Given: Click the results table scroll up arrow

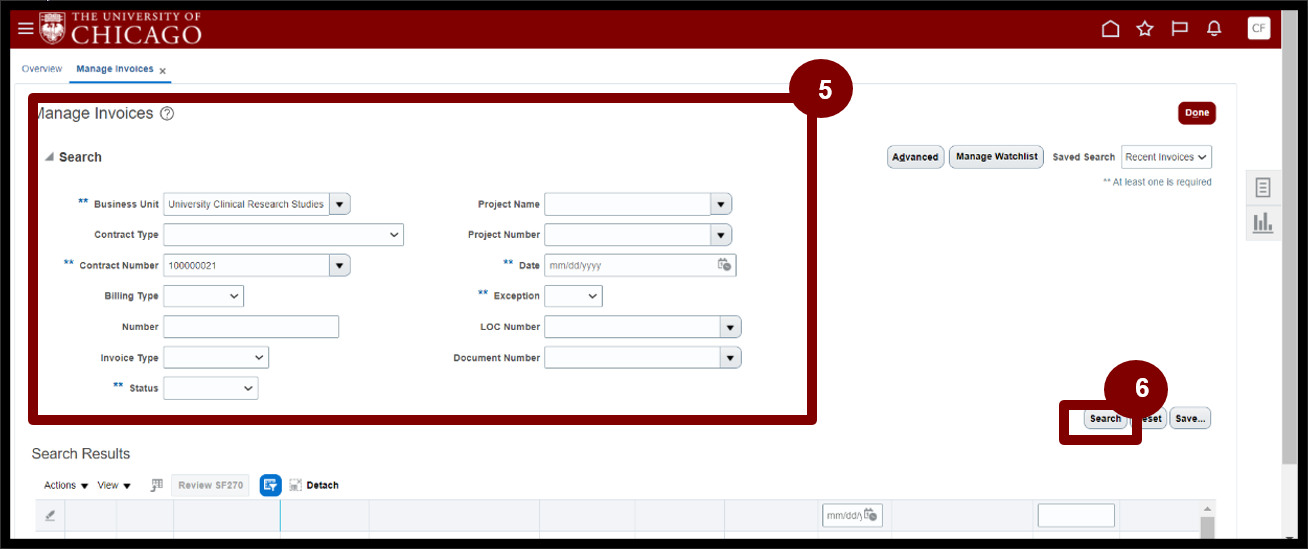Looking at the screenshot, I should tap(1207, 508).
